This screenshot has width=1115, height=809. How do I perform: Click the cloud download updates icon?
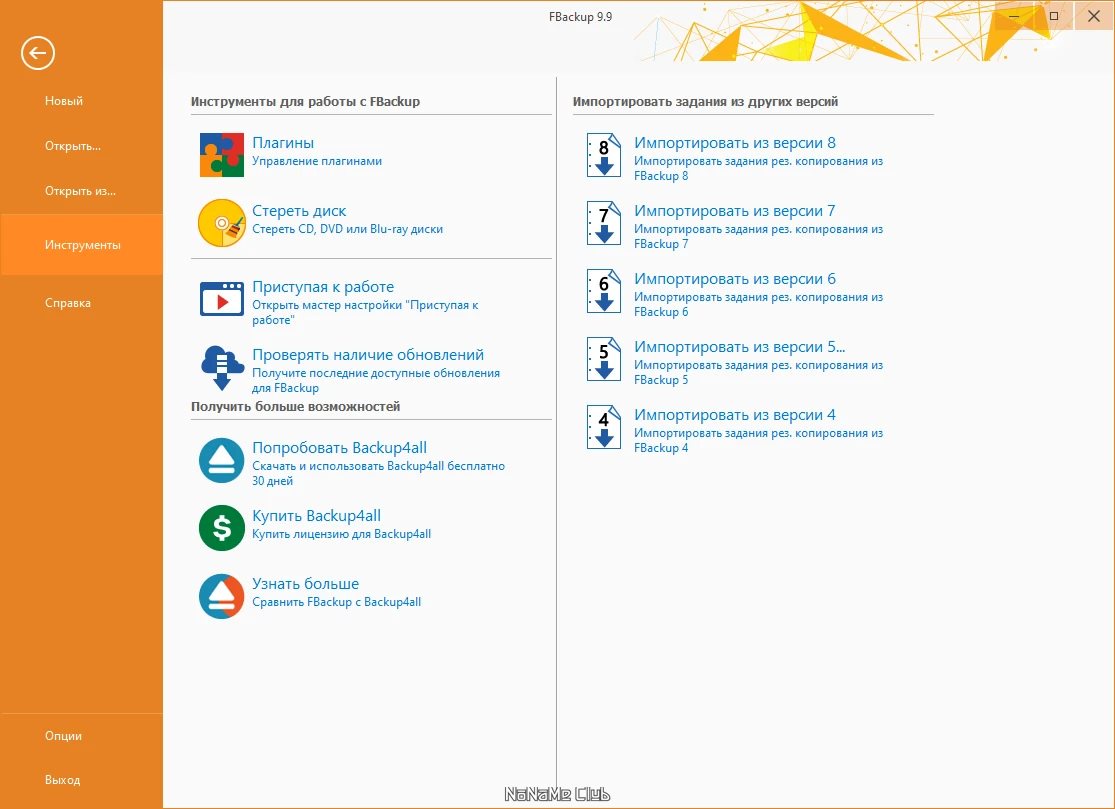click(x=222, y=367)
